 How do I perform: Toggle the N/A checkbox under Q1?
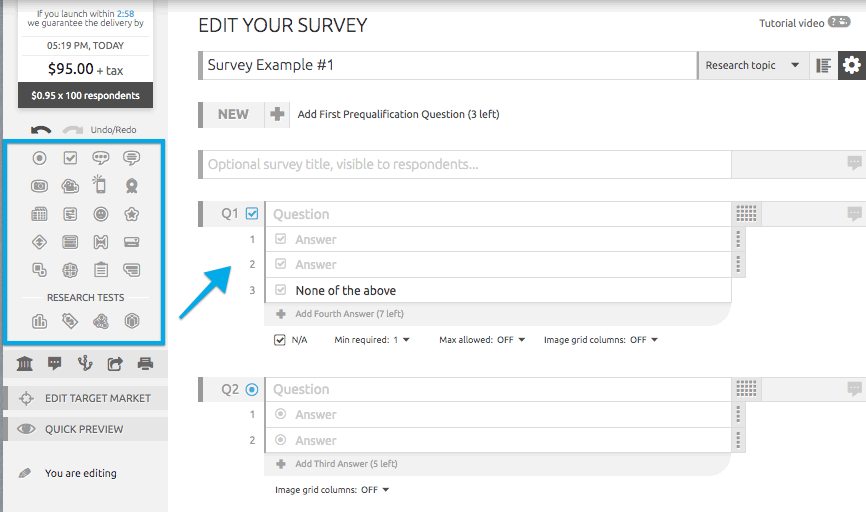click(x=280, y=340)
